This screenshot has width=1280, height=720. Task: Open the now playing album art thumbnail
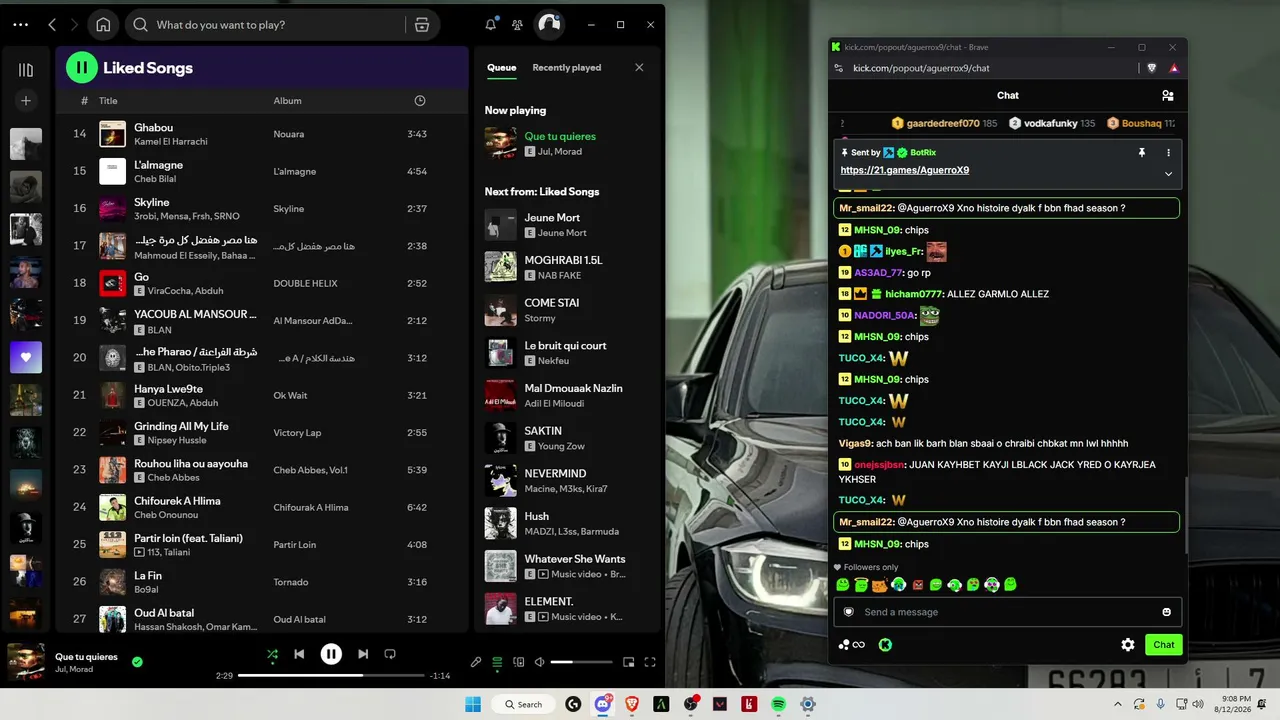point(26,662)
